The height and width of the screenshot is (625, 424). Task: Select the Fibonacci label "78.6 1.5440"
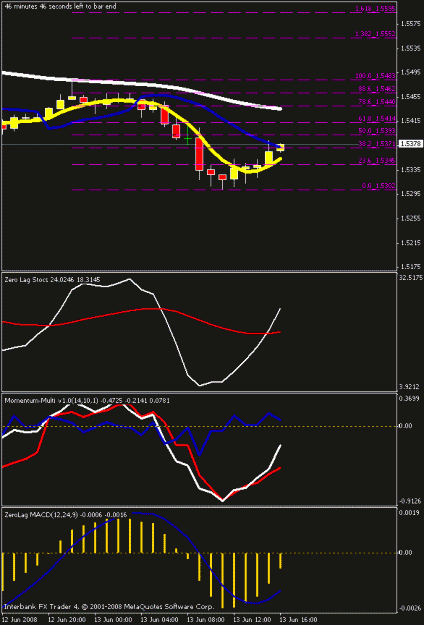tap(376, 102)
